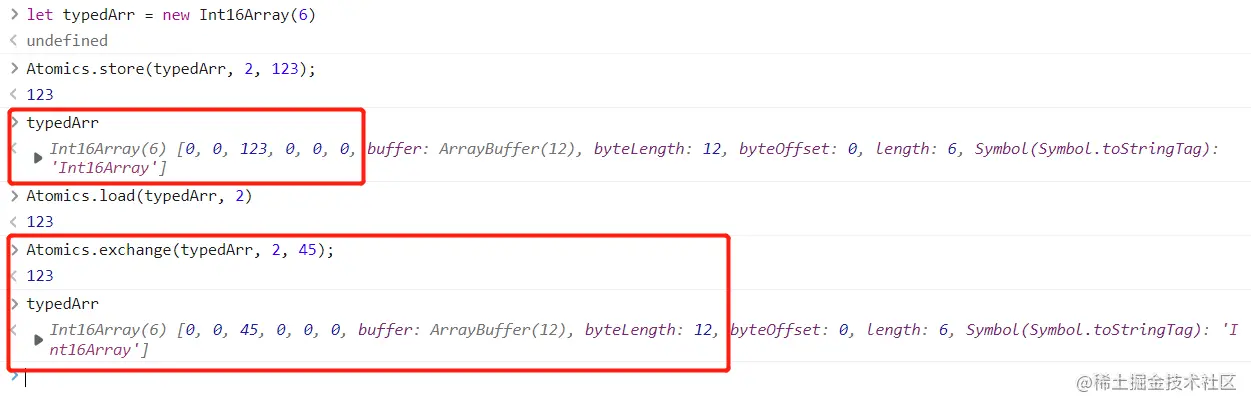1251x407 pixels.
Task: Expand the Int16Array output containing 123
Action: (x=39, y=158)
